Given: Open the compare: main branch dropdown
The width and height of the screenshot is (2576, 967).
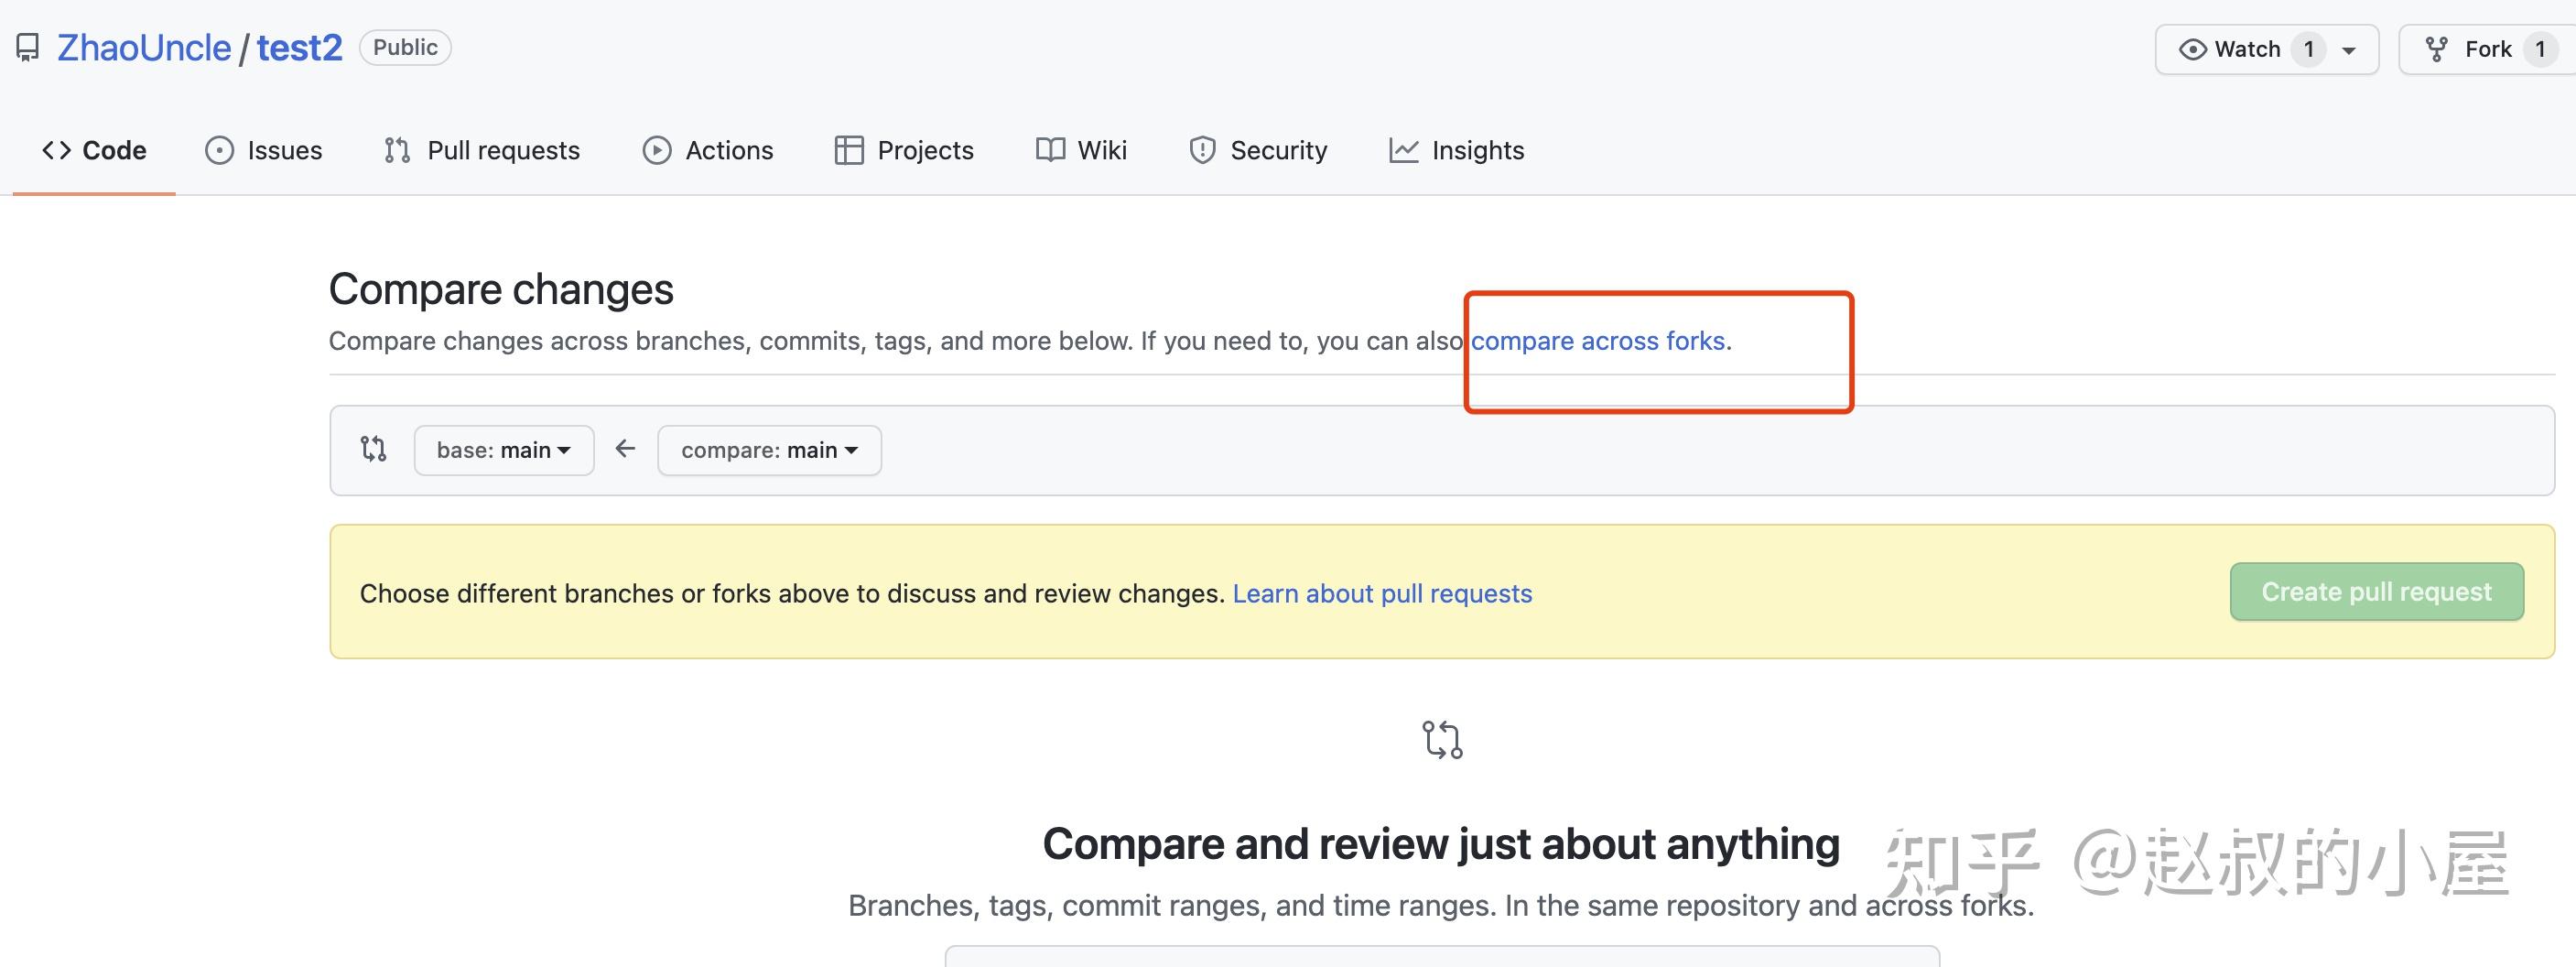Looking at the screenshot, I should 769,450.
